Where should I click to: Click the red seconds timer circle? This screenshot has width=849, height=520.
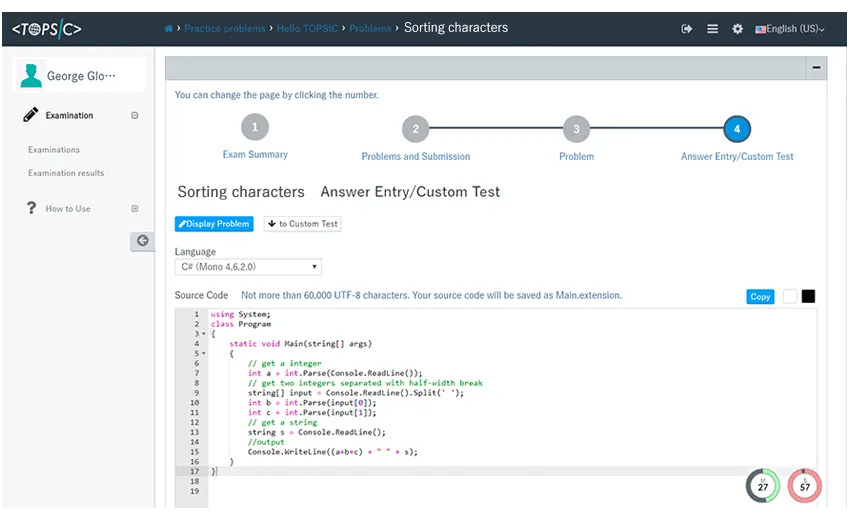tap(805, 485)
